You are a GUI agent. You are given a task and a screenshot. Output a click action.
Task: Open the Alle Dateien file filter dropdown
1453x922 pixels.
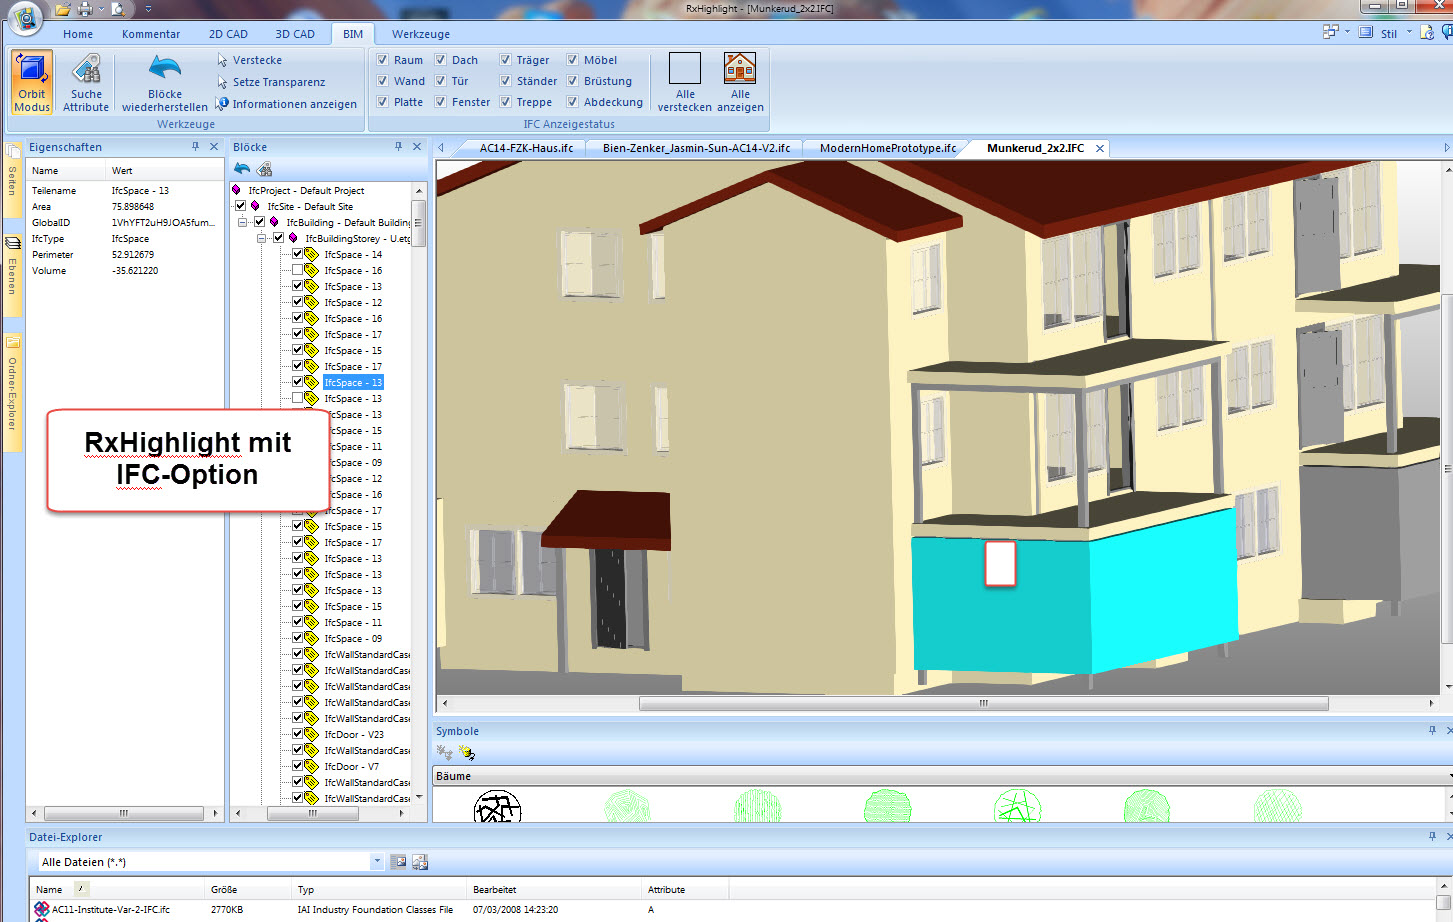[x=377, y=862]
